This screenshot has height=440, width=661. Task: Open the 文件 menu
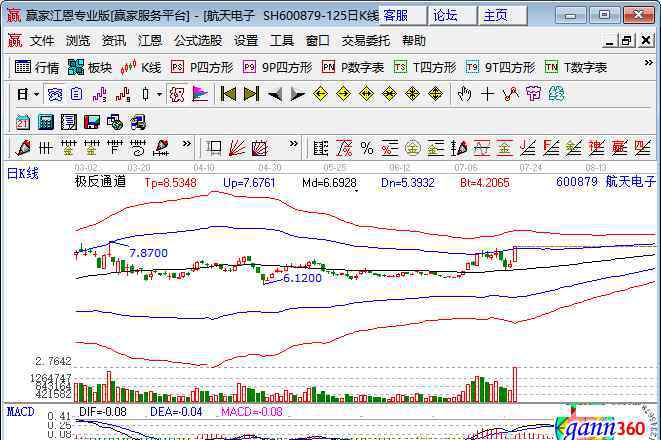pos(42,41)
